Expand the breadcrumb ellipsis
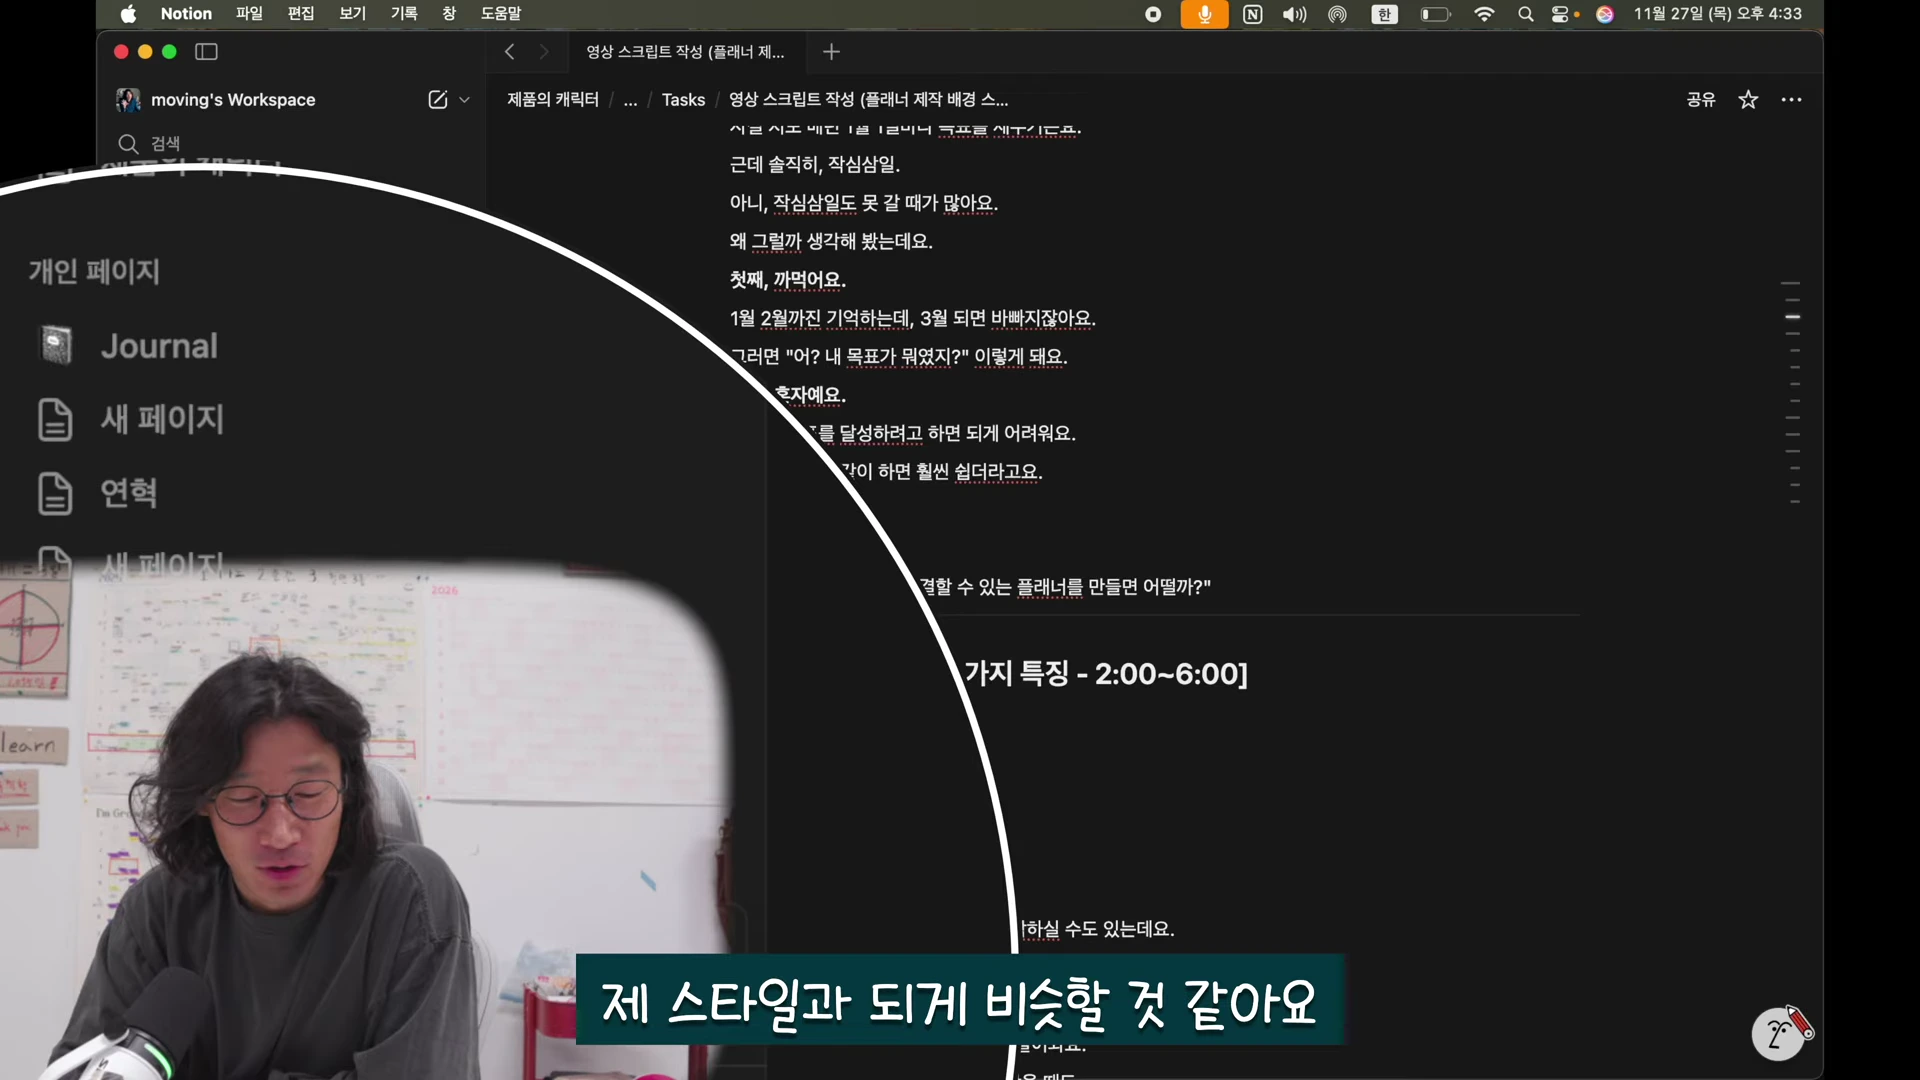Screen dimensions: 1920x1080 tap(630, 100)
